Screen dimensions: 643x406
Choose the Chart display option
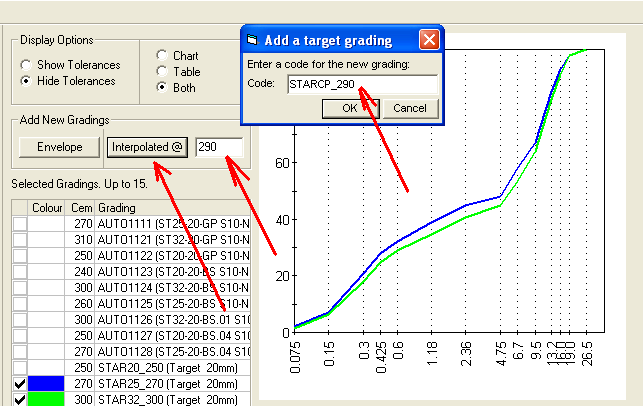click(x=163, y=56)
